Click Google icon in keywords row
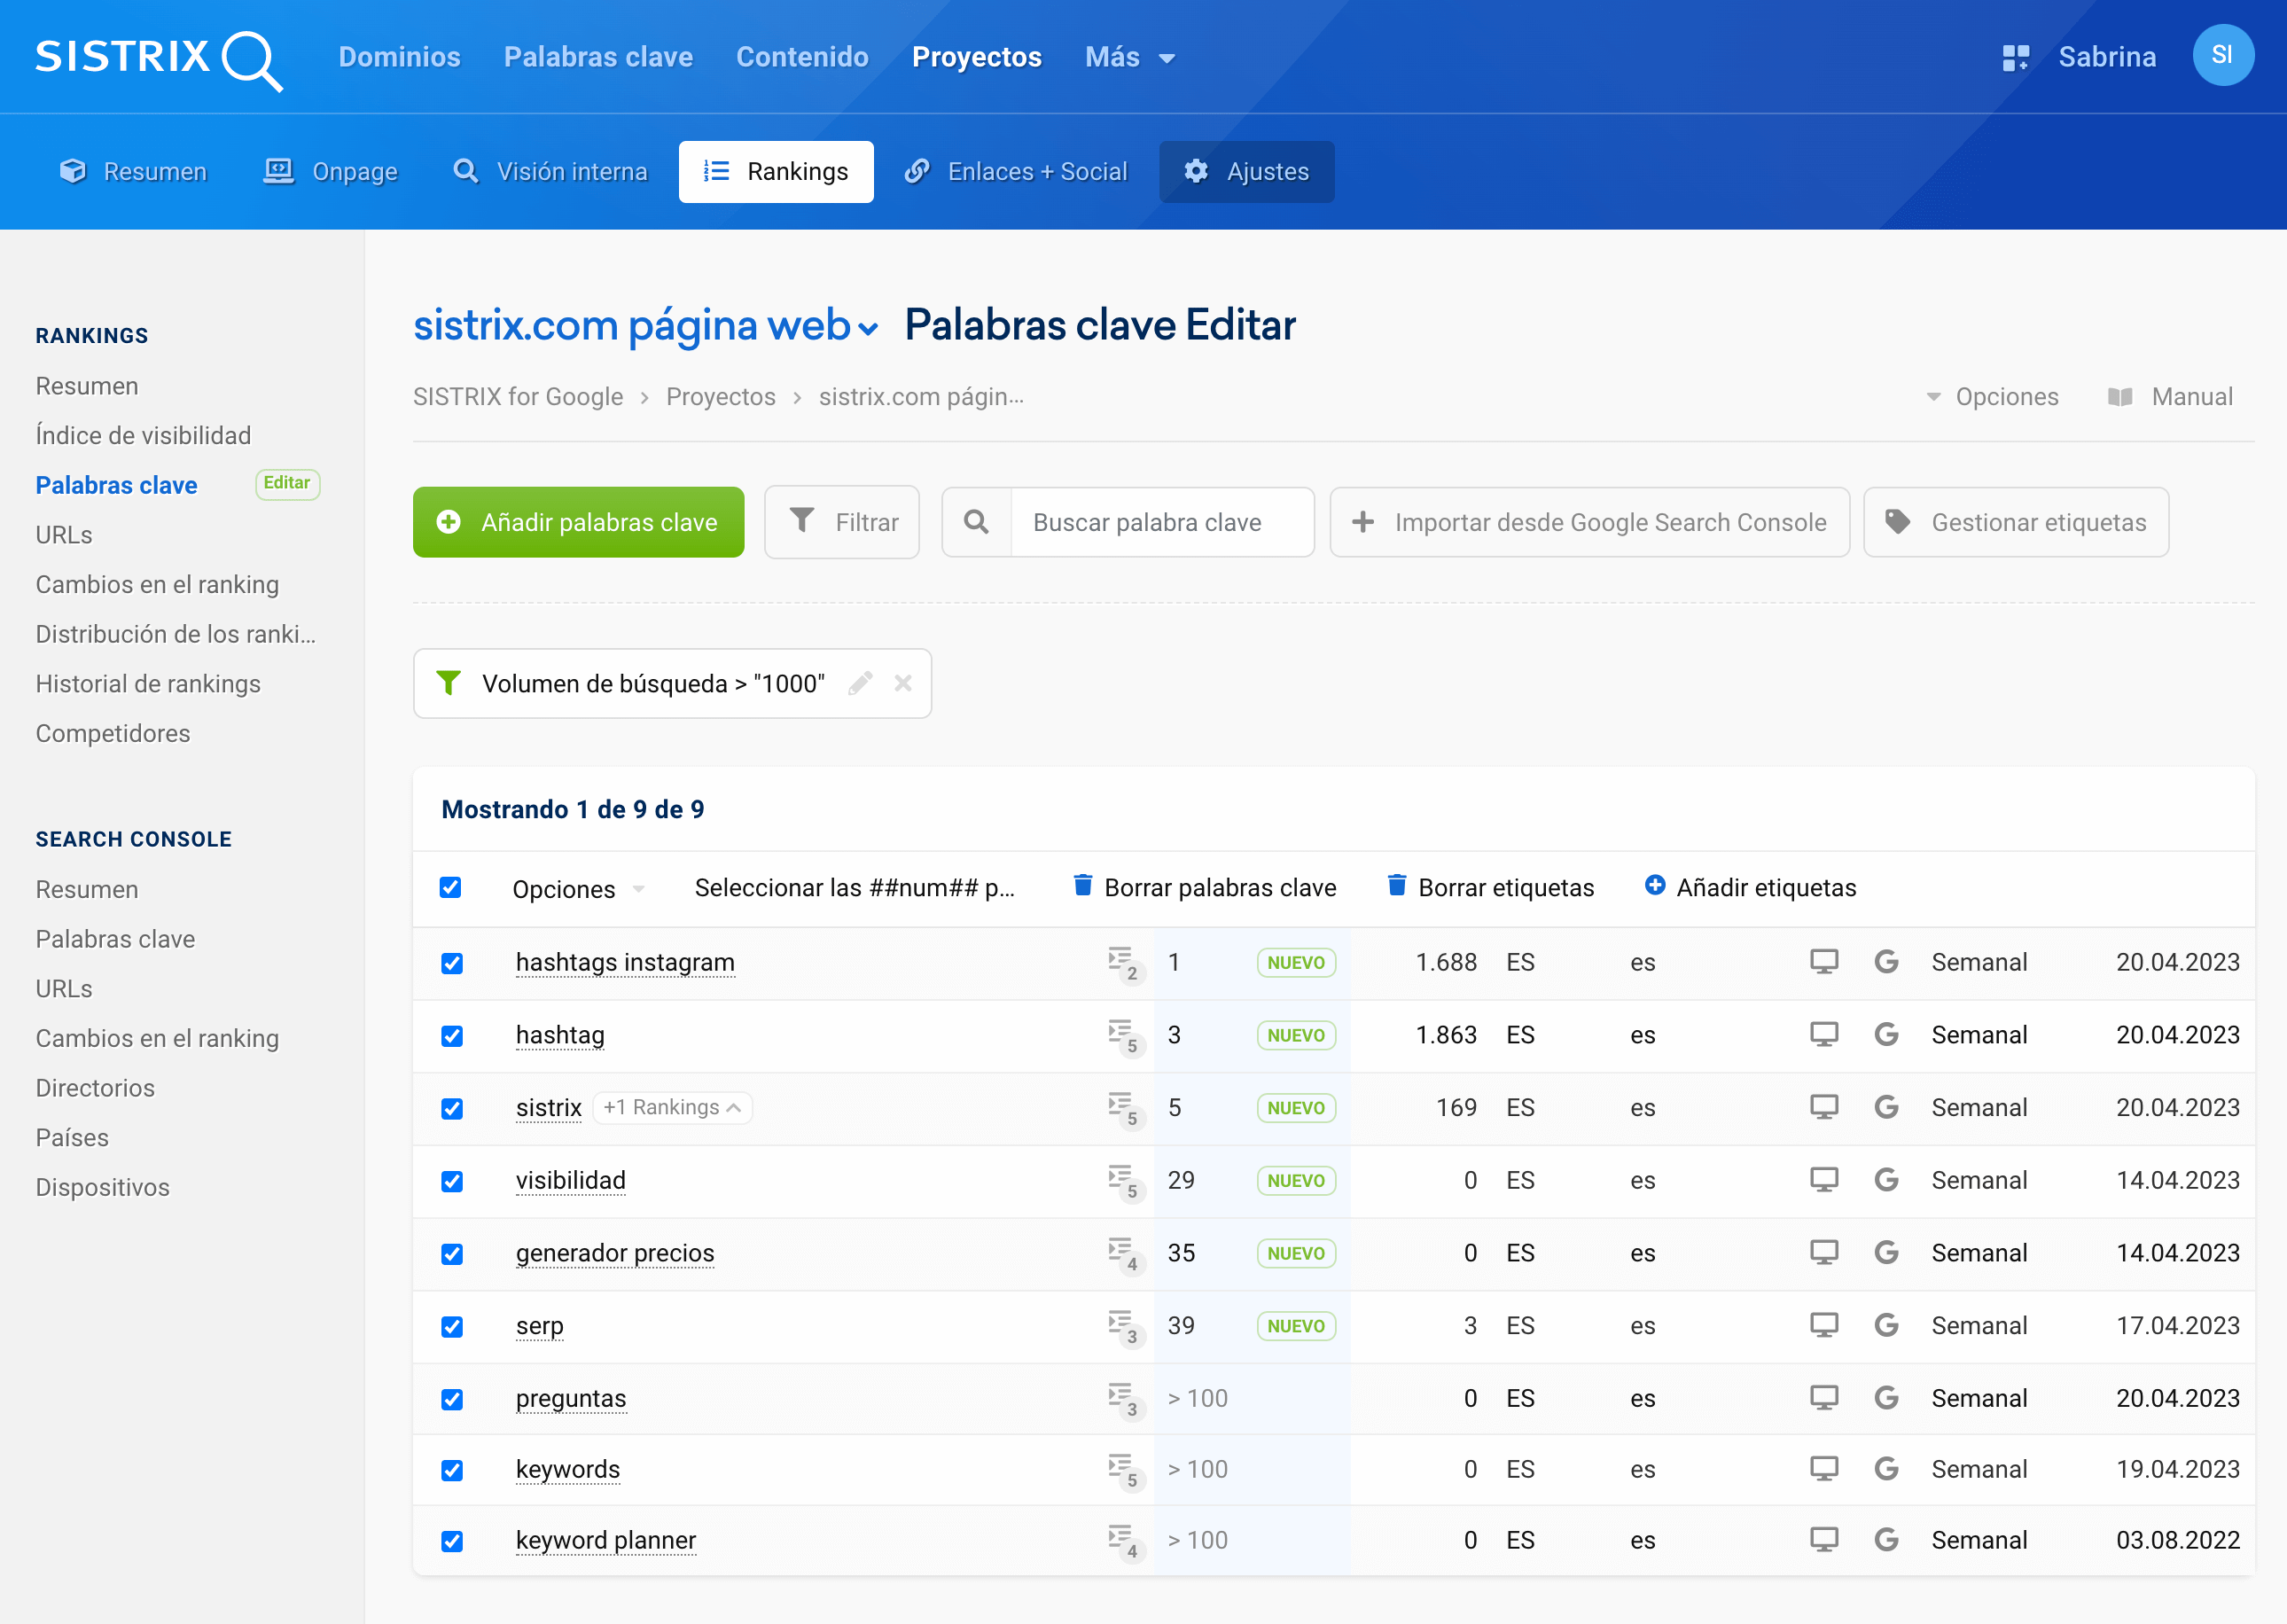Image resolution: width=2287 pixels, height=1624 pixels. 1886,1470
